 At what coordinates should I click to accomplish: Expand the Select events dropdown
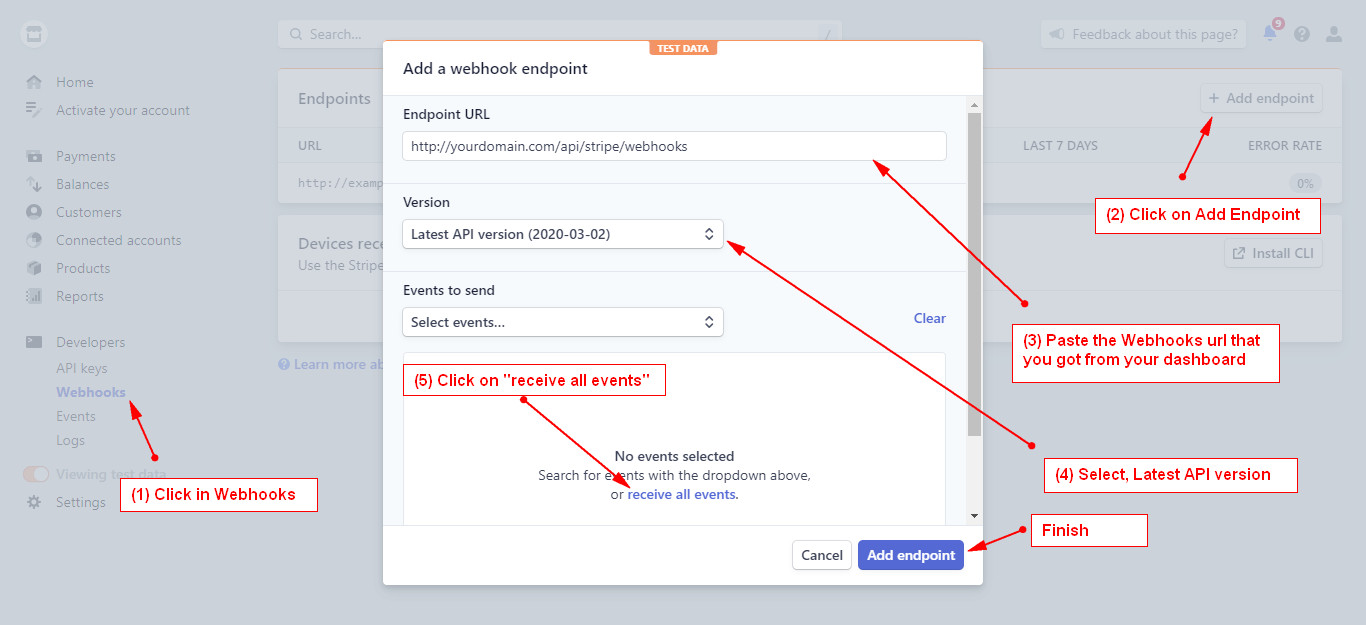point(562,322)
